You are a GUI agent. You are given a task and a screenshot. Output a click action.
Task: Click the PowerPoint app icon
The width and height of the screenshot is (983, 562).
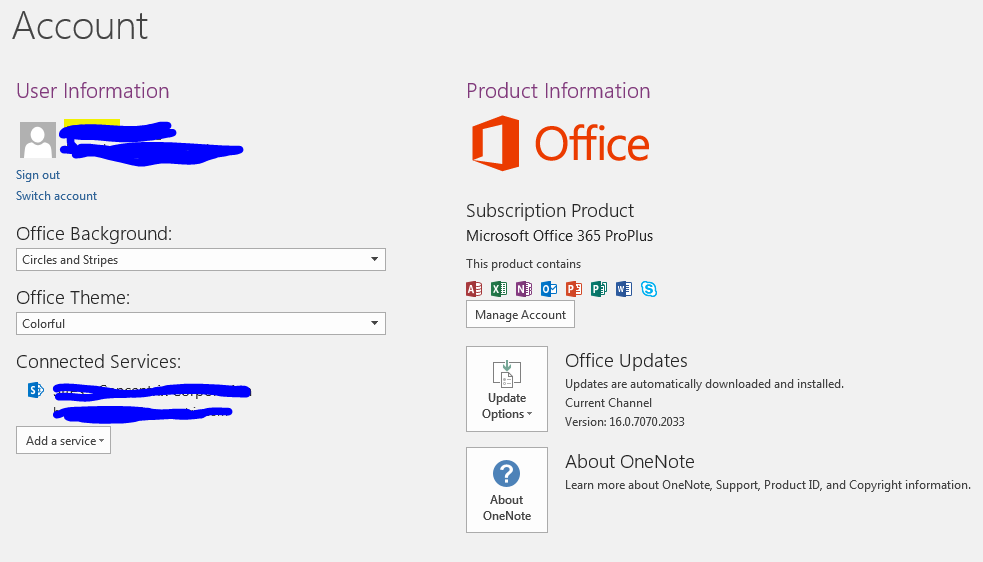pyautogui.click(x=574, y=289)
